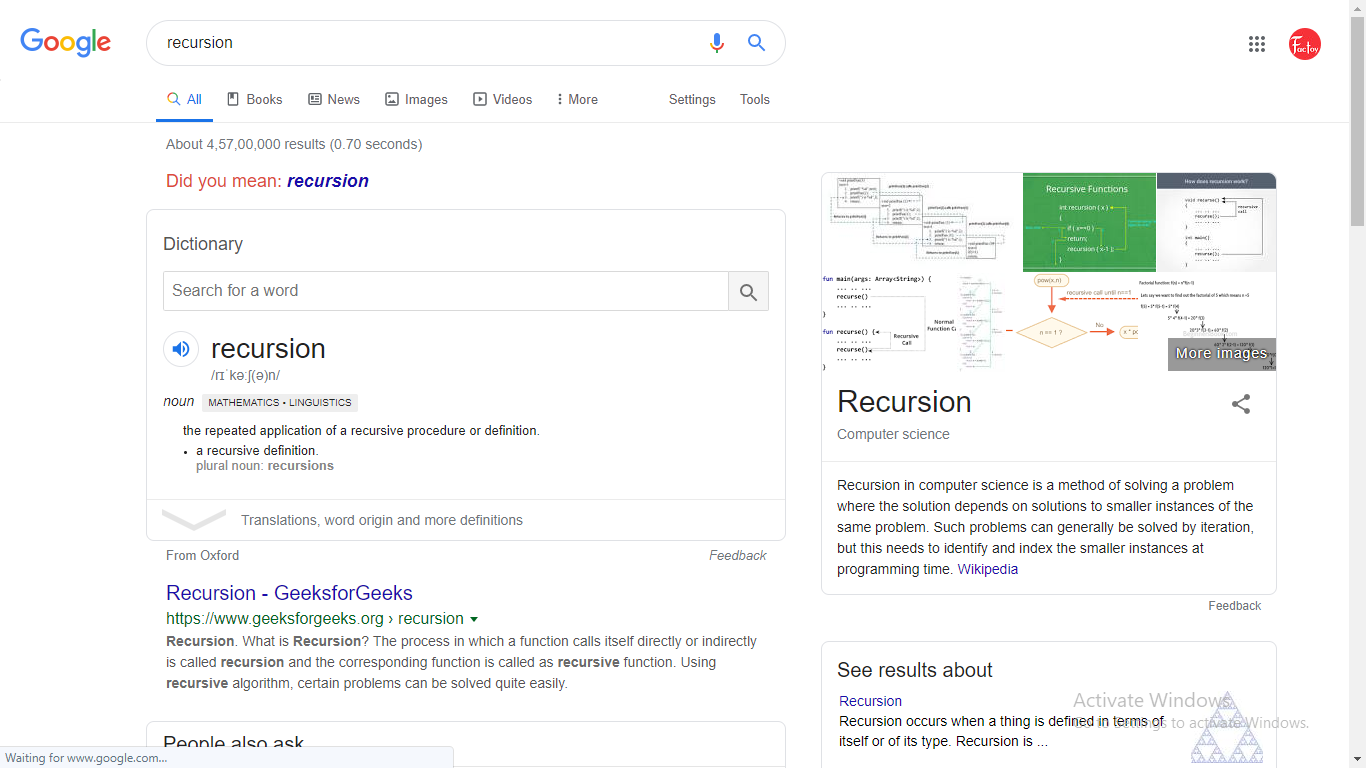Click the voice search microphone icon
1366x768 pixels.
coord(716,43)
